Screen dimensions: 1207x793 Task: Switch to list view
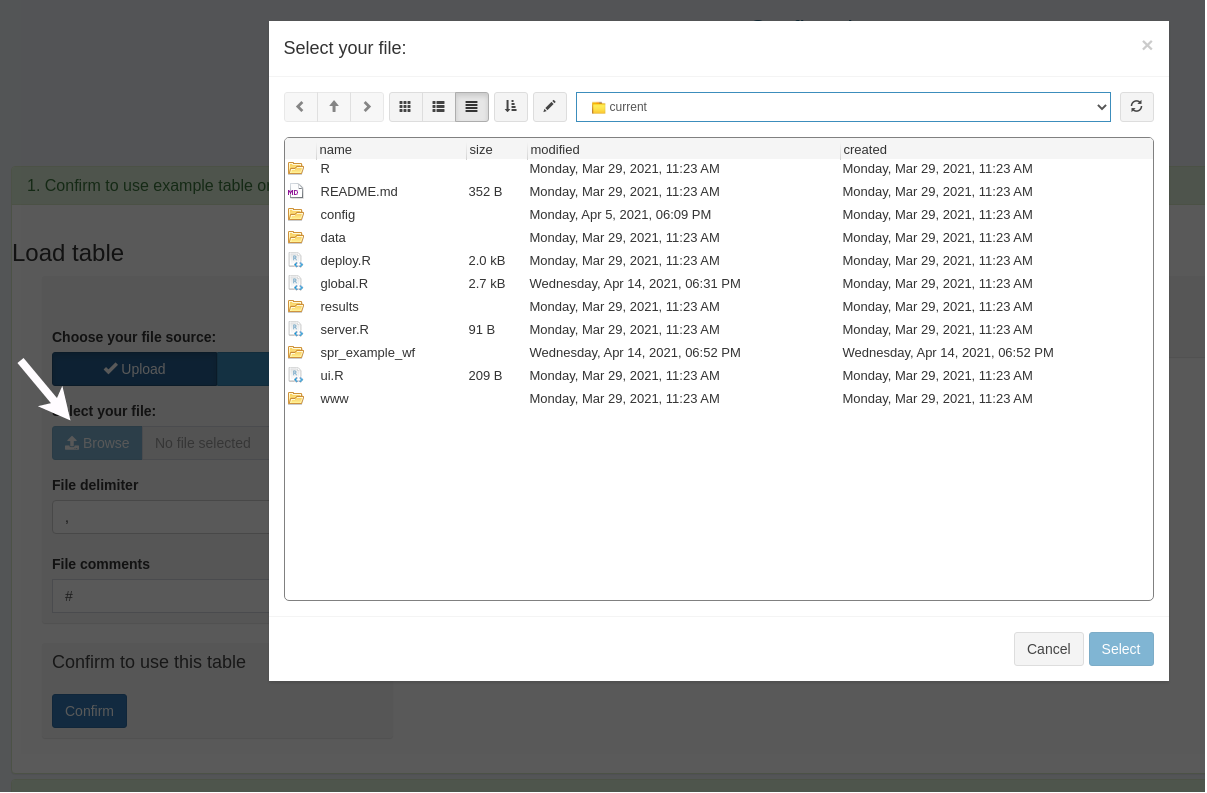pos(438,107)
